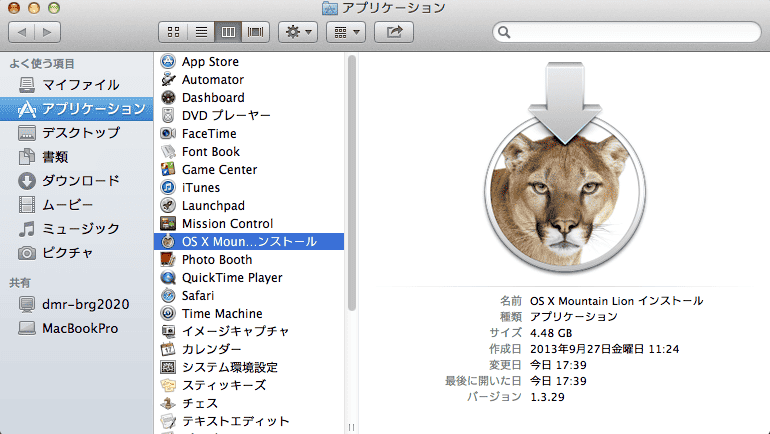The image size is (770, 434).
Task: Open the arrange items dropdown
Action: [346, 32]
